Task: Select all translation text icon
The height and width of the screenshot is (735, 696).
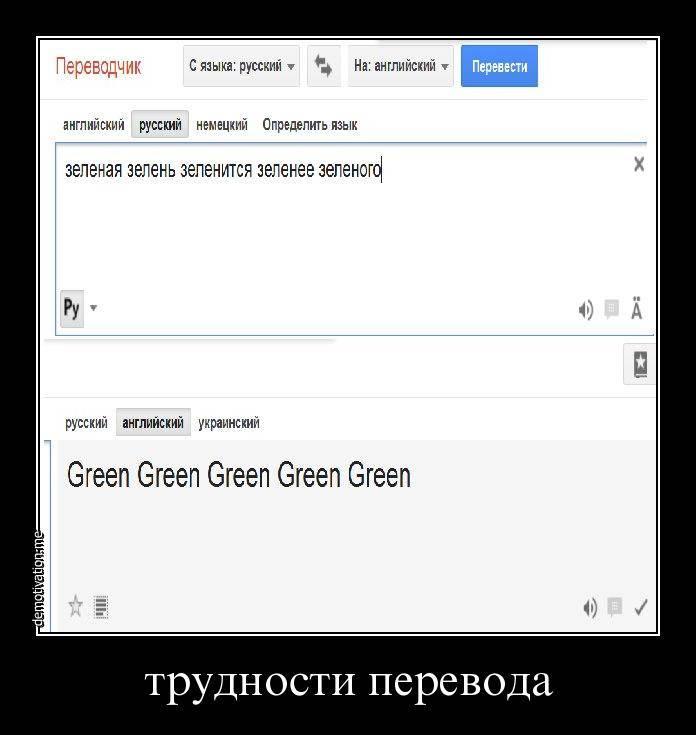Action: 101,607
